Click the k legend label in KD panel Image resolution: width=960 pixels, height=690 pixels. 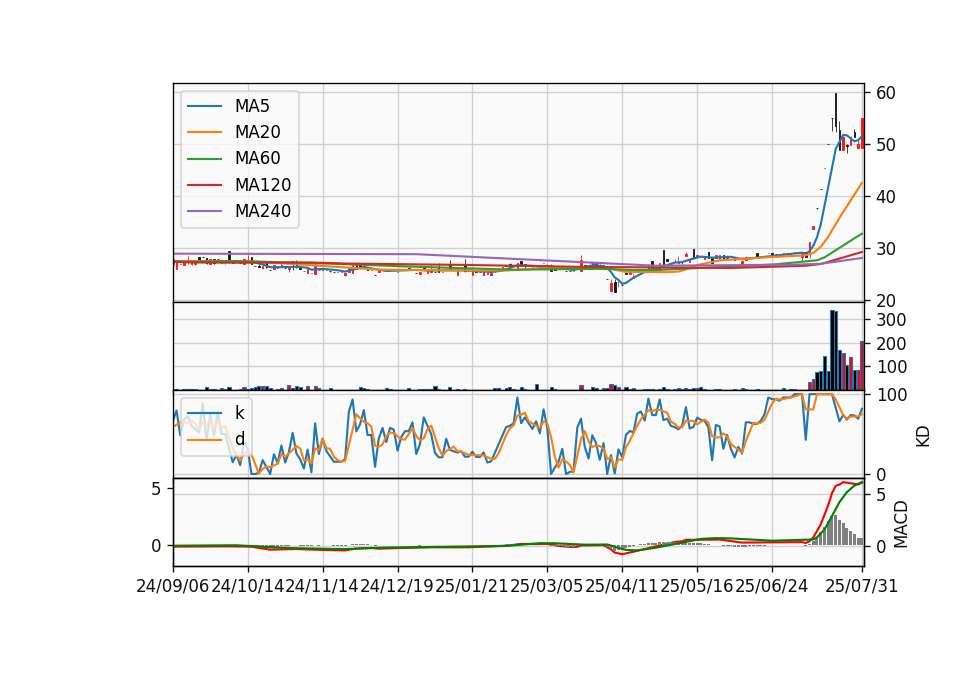click(x=239, y=413)
